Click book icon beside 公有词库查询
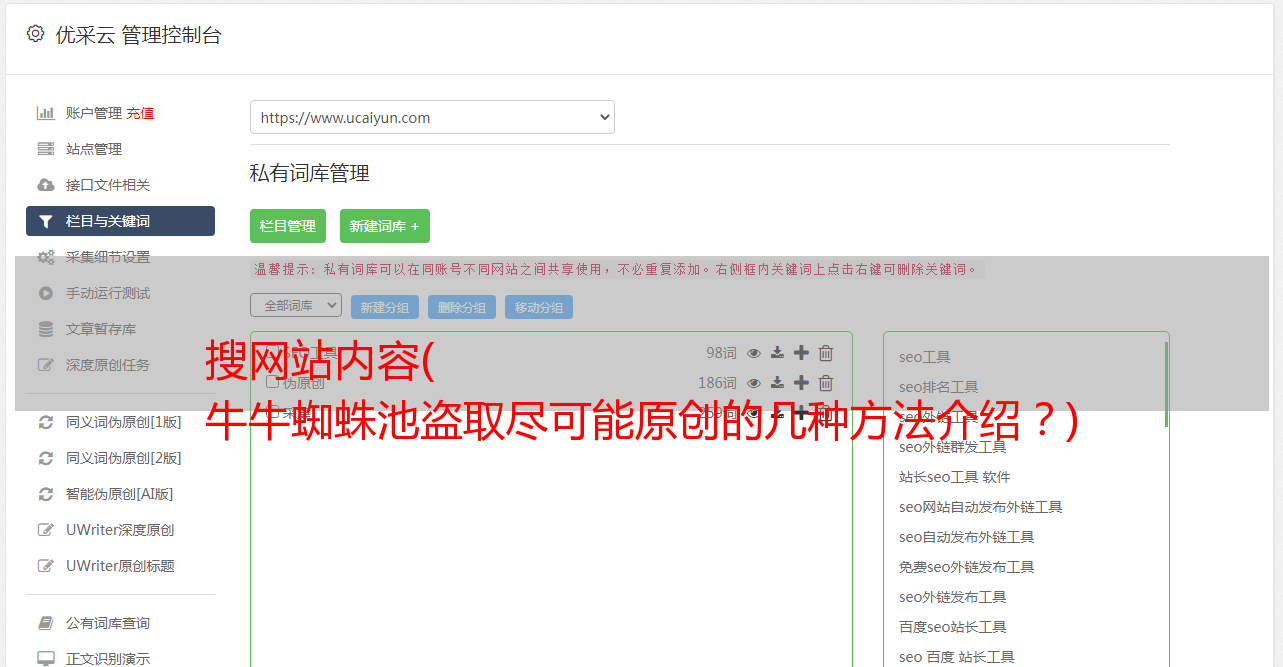 46,623
